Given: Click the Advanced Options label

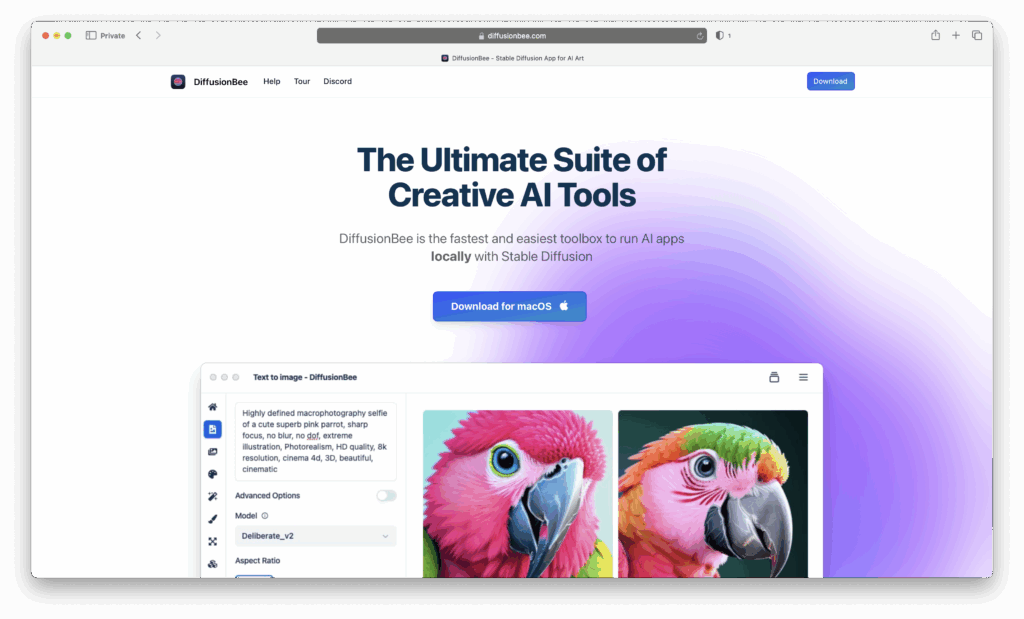Looking at the screenshot, I should pos(267,496).
